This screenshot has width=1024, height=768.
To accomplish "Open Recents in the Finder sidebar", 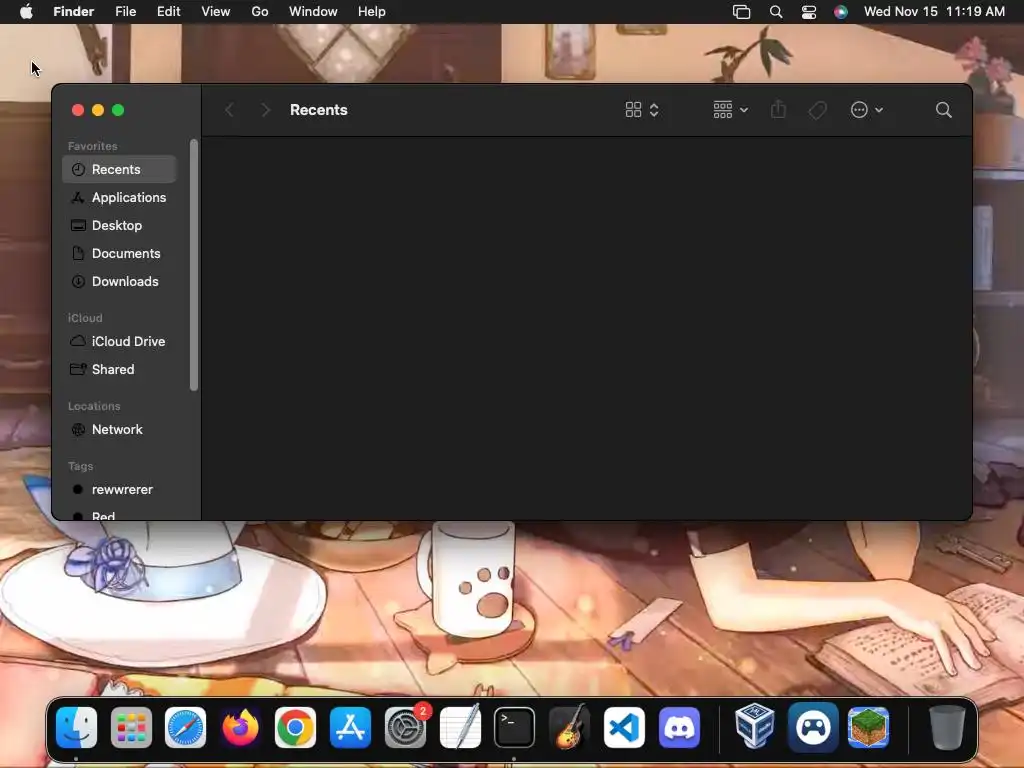I will coord(120,169).
